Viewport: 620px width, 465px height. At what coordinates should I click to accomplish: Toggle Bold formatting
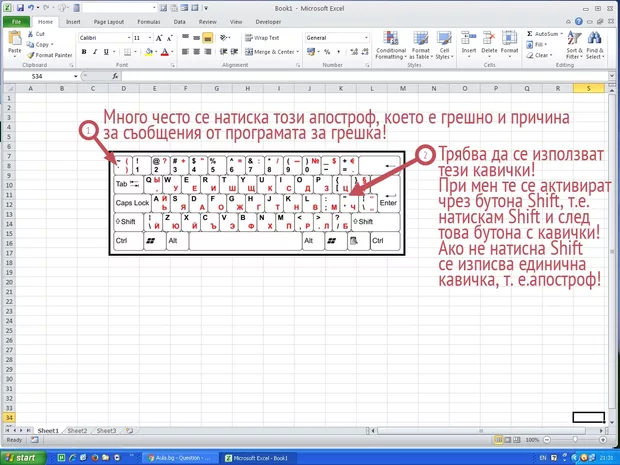click(x=84, y=52)
